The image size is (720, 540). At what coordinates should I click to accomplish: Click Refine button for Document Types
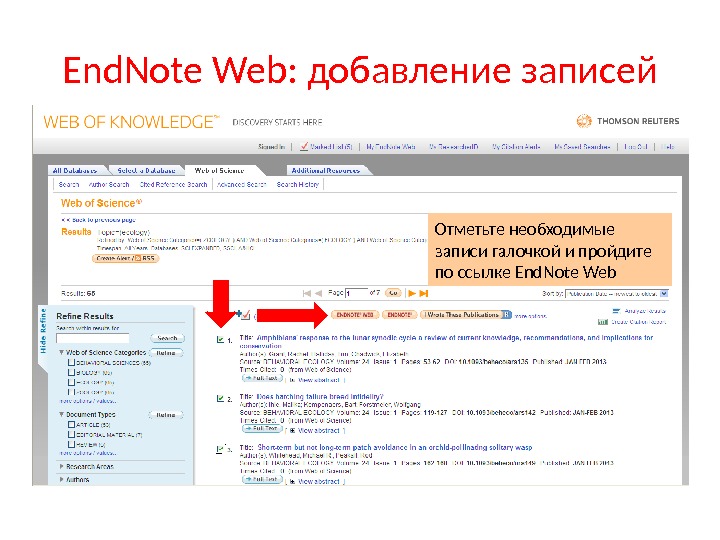[x=166, y=415]
